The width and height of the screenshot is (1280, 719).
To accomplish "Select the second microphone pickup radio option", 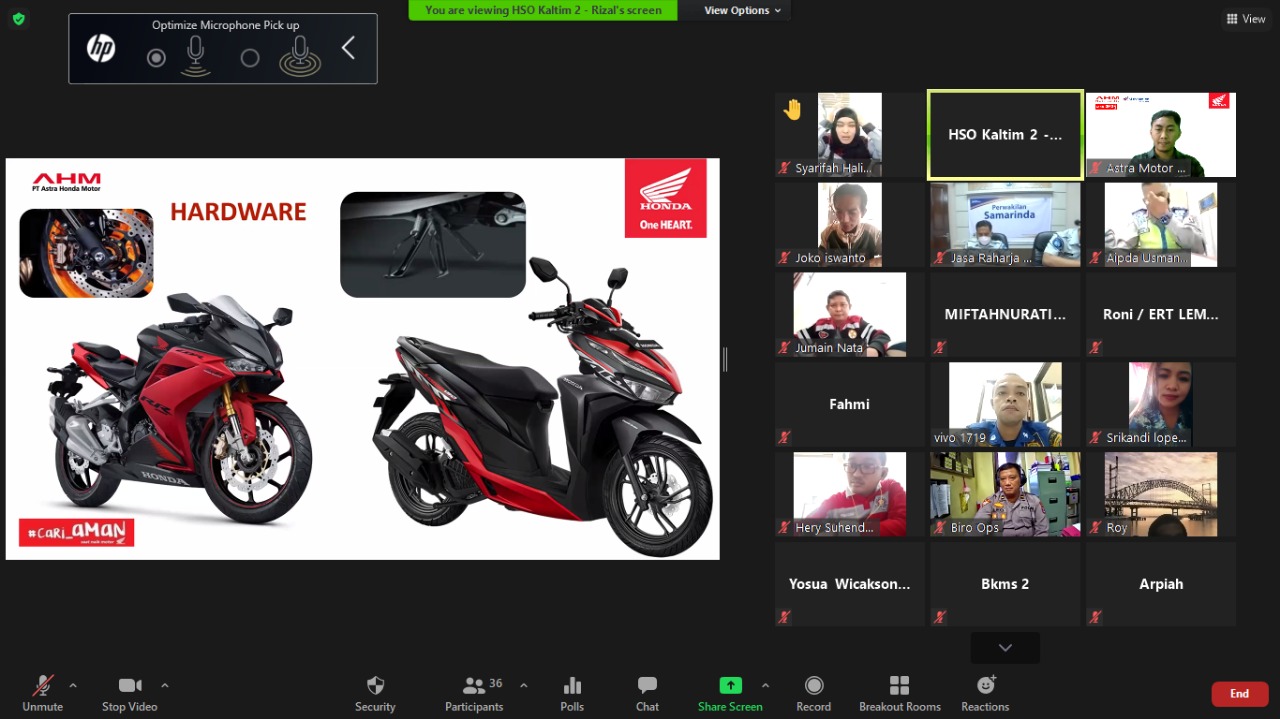I will 250,58.
